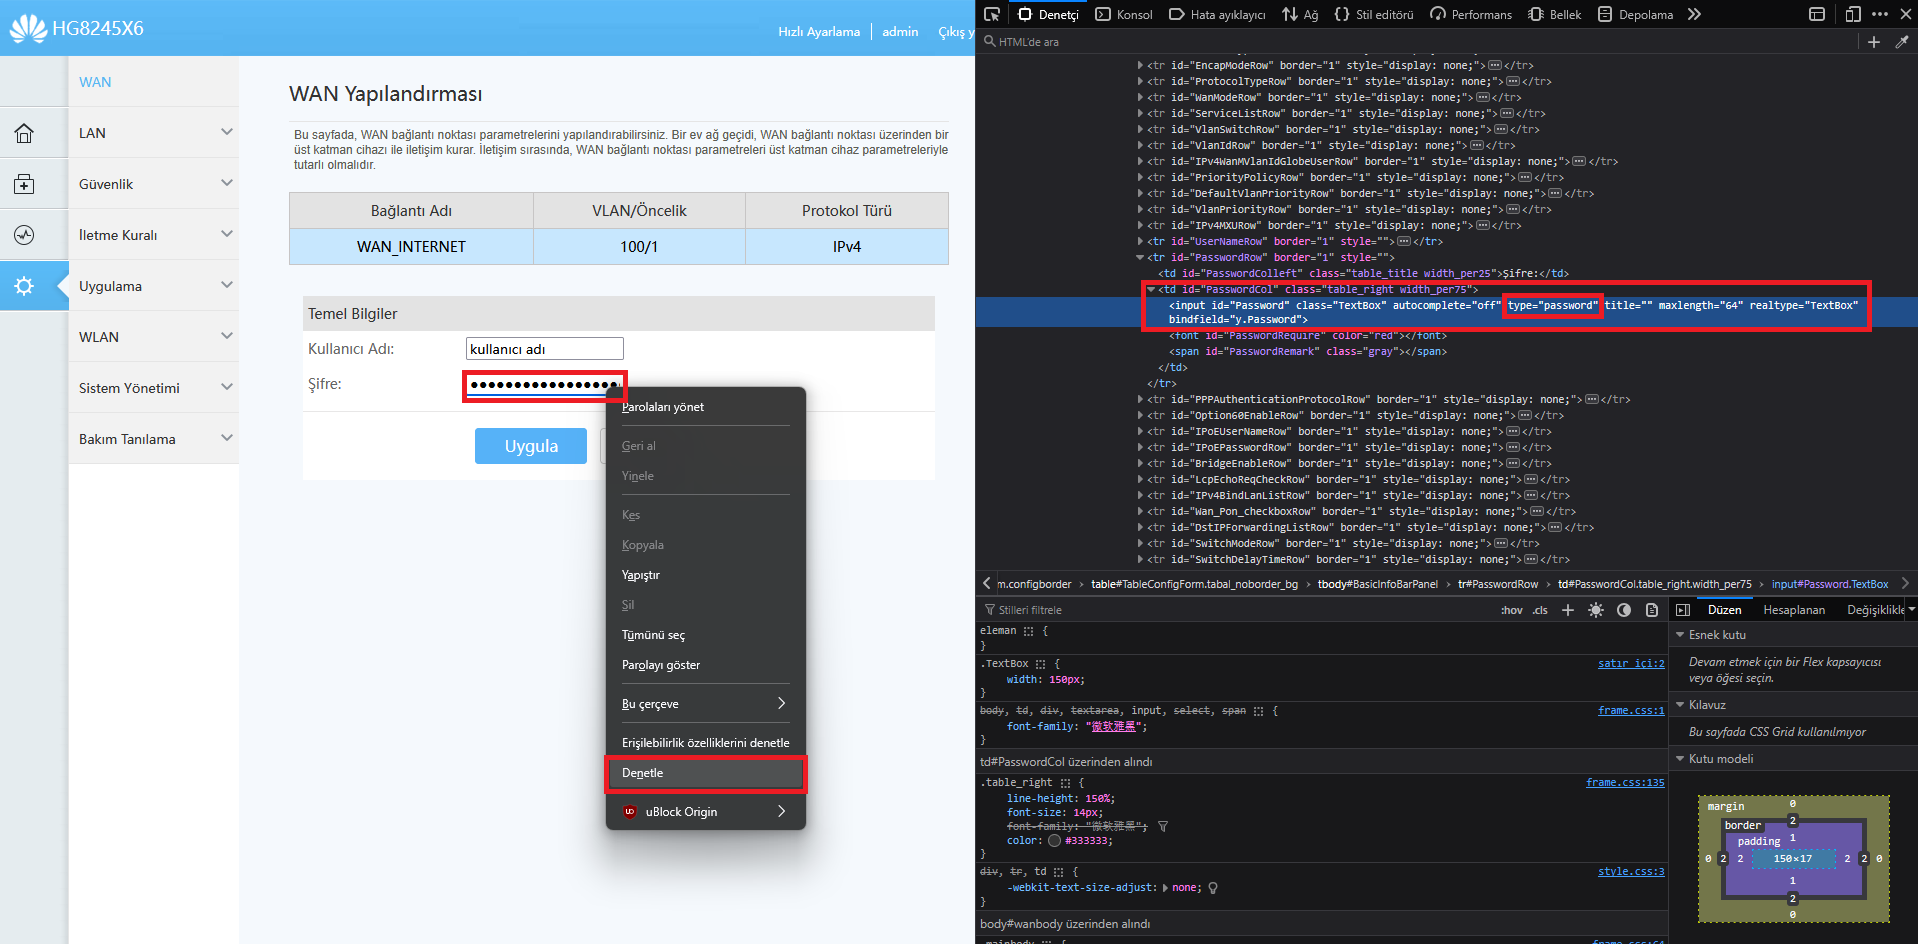
Task: Click the HTML'de ara search field
Action: tap(1415, 42)
